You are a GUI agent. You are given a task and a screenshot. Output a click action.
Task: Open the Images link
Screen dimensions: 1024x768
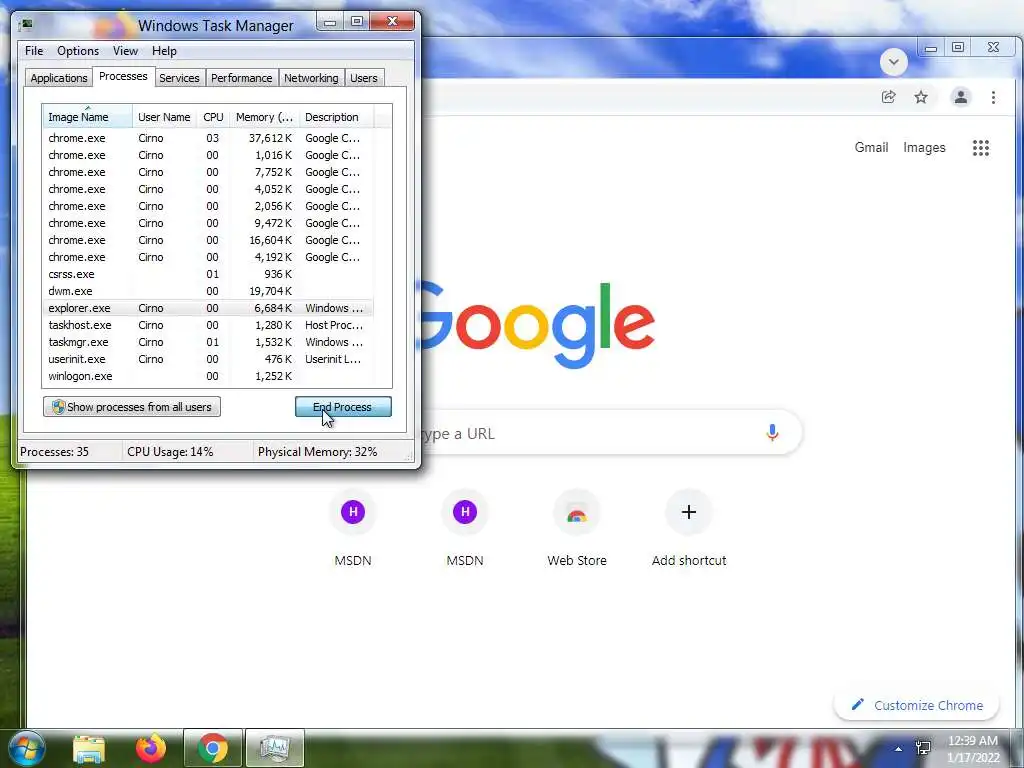(x=924, y=148)
